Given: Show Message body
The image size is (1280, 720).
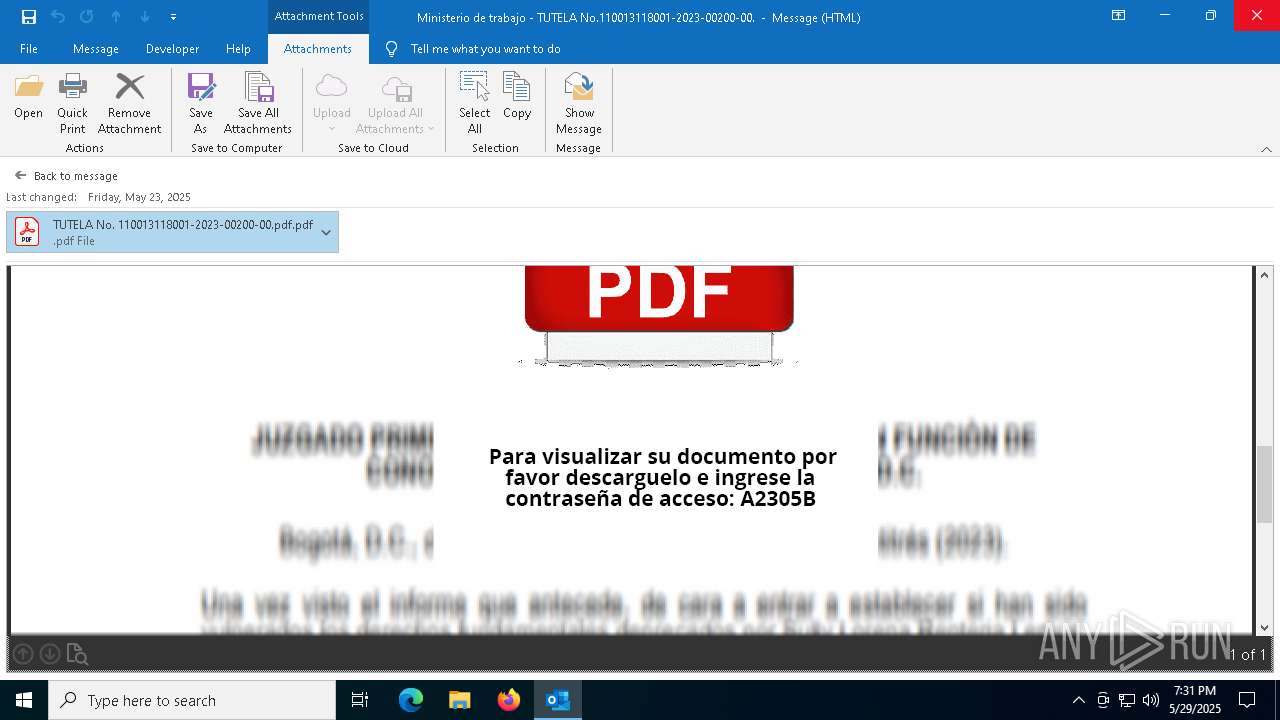Looking at the screenshot, I should 579,103.
